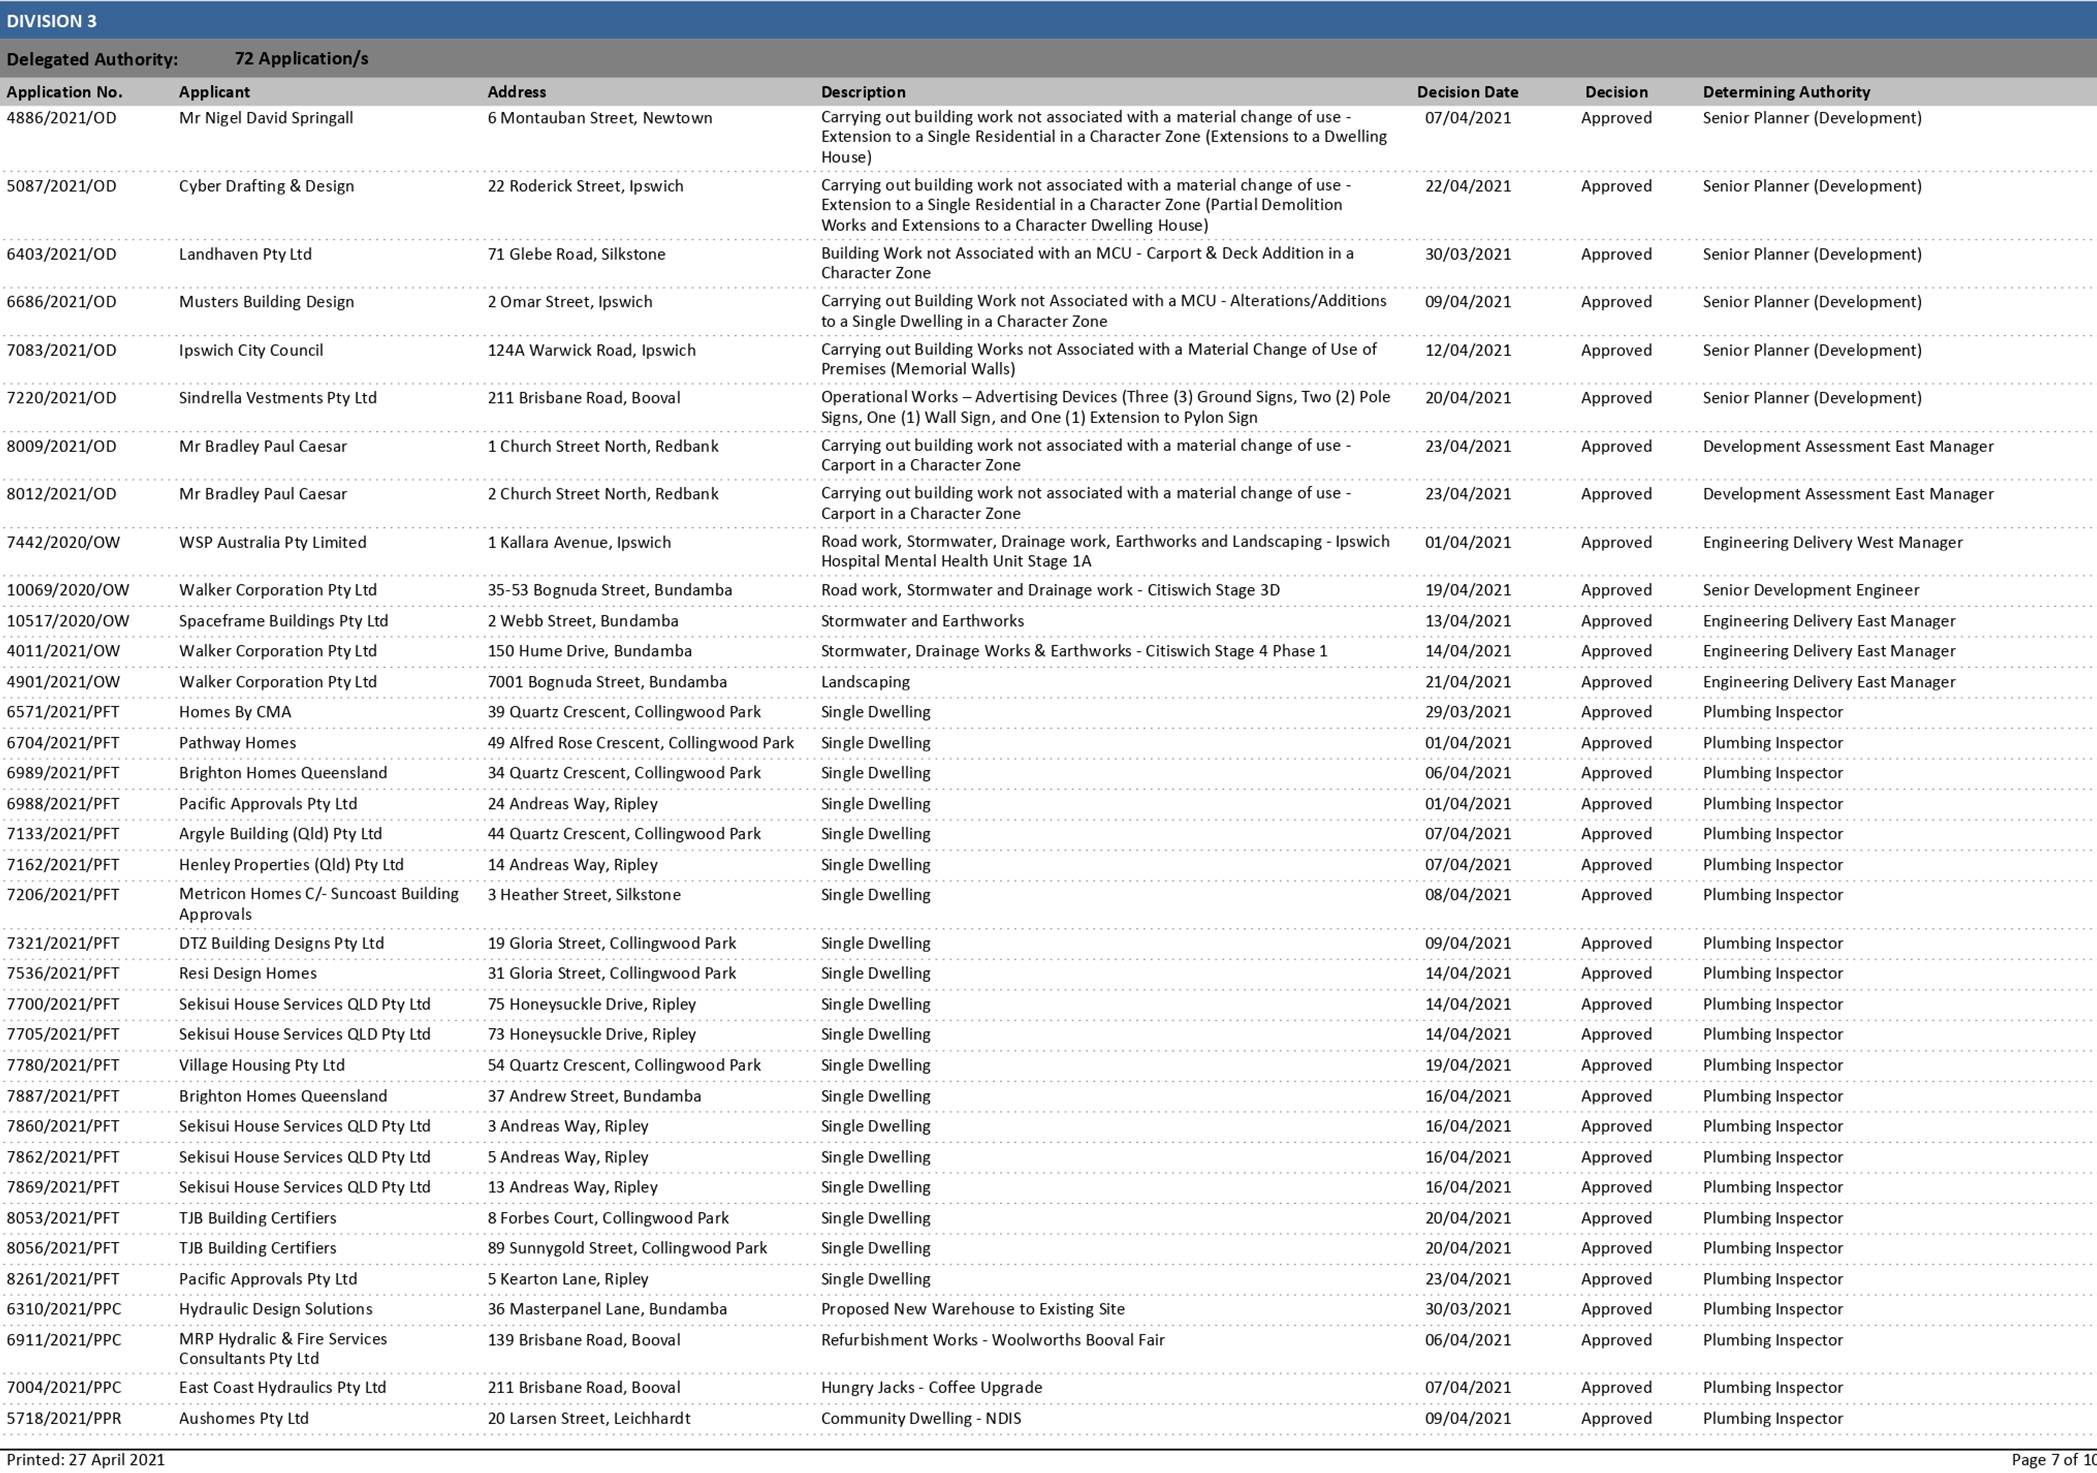Viewport: 2097px width, 1473px height.
Task: Select application 7442/2020/OW row
Action: click(x=63, y=542)
